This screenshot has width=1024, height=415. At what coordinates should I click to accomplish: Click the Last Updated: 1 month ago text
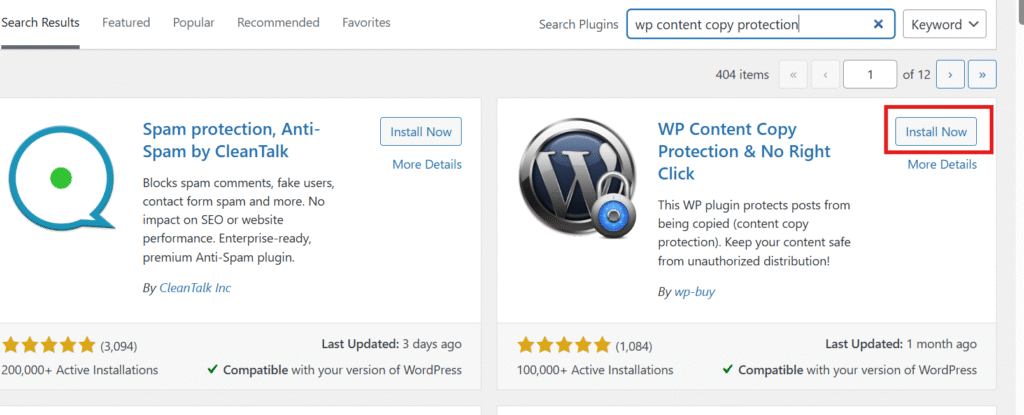[901, 344]
